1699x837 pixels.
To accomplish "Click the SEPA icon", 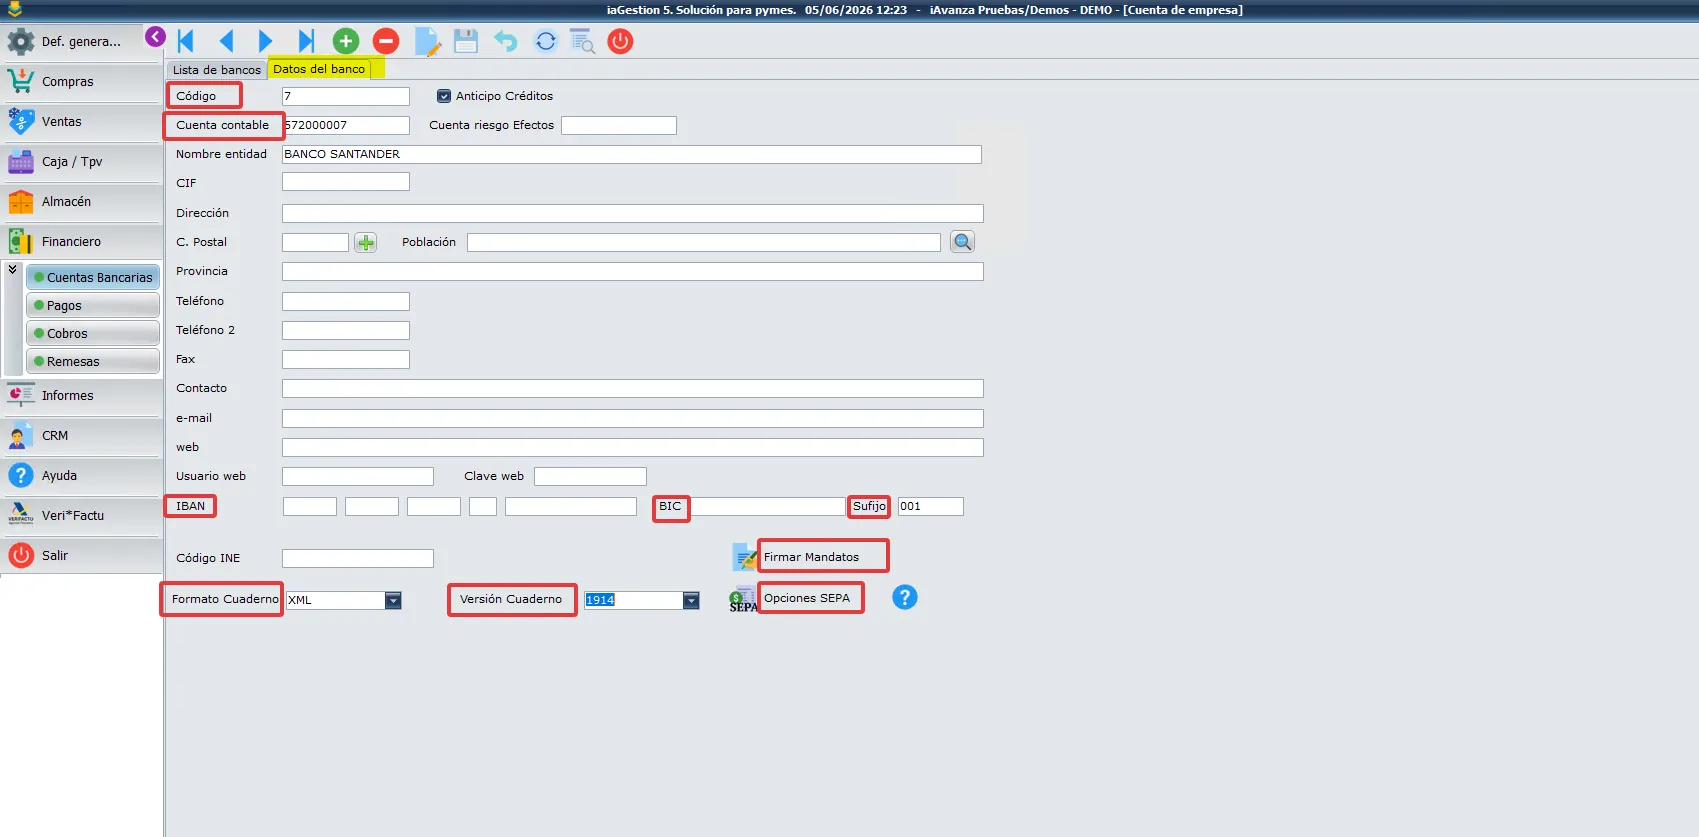I will (743, 599).
